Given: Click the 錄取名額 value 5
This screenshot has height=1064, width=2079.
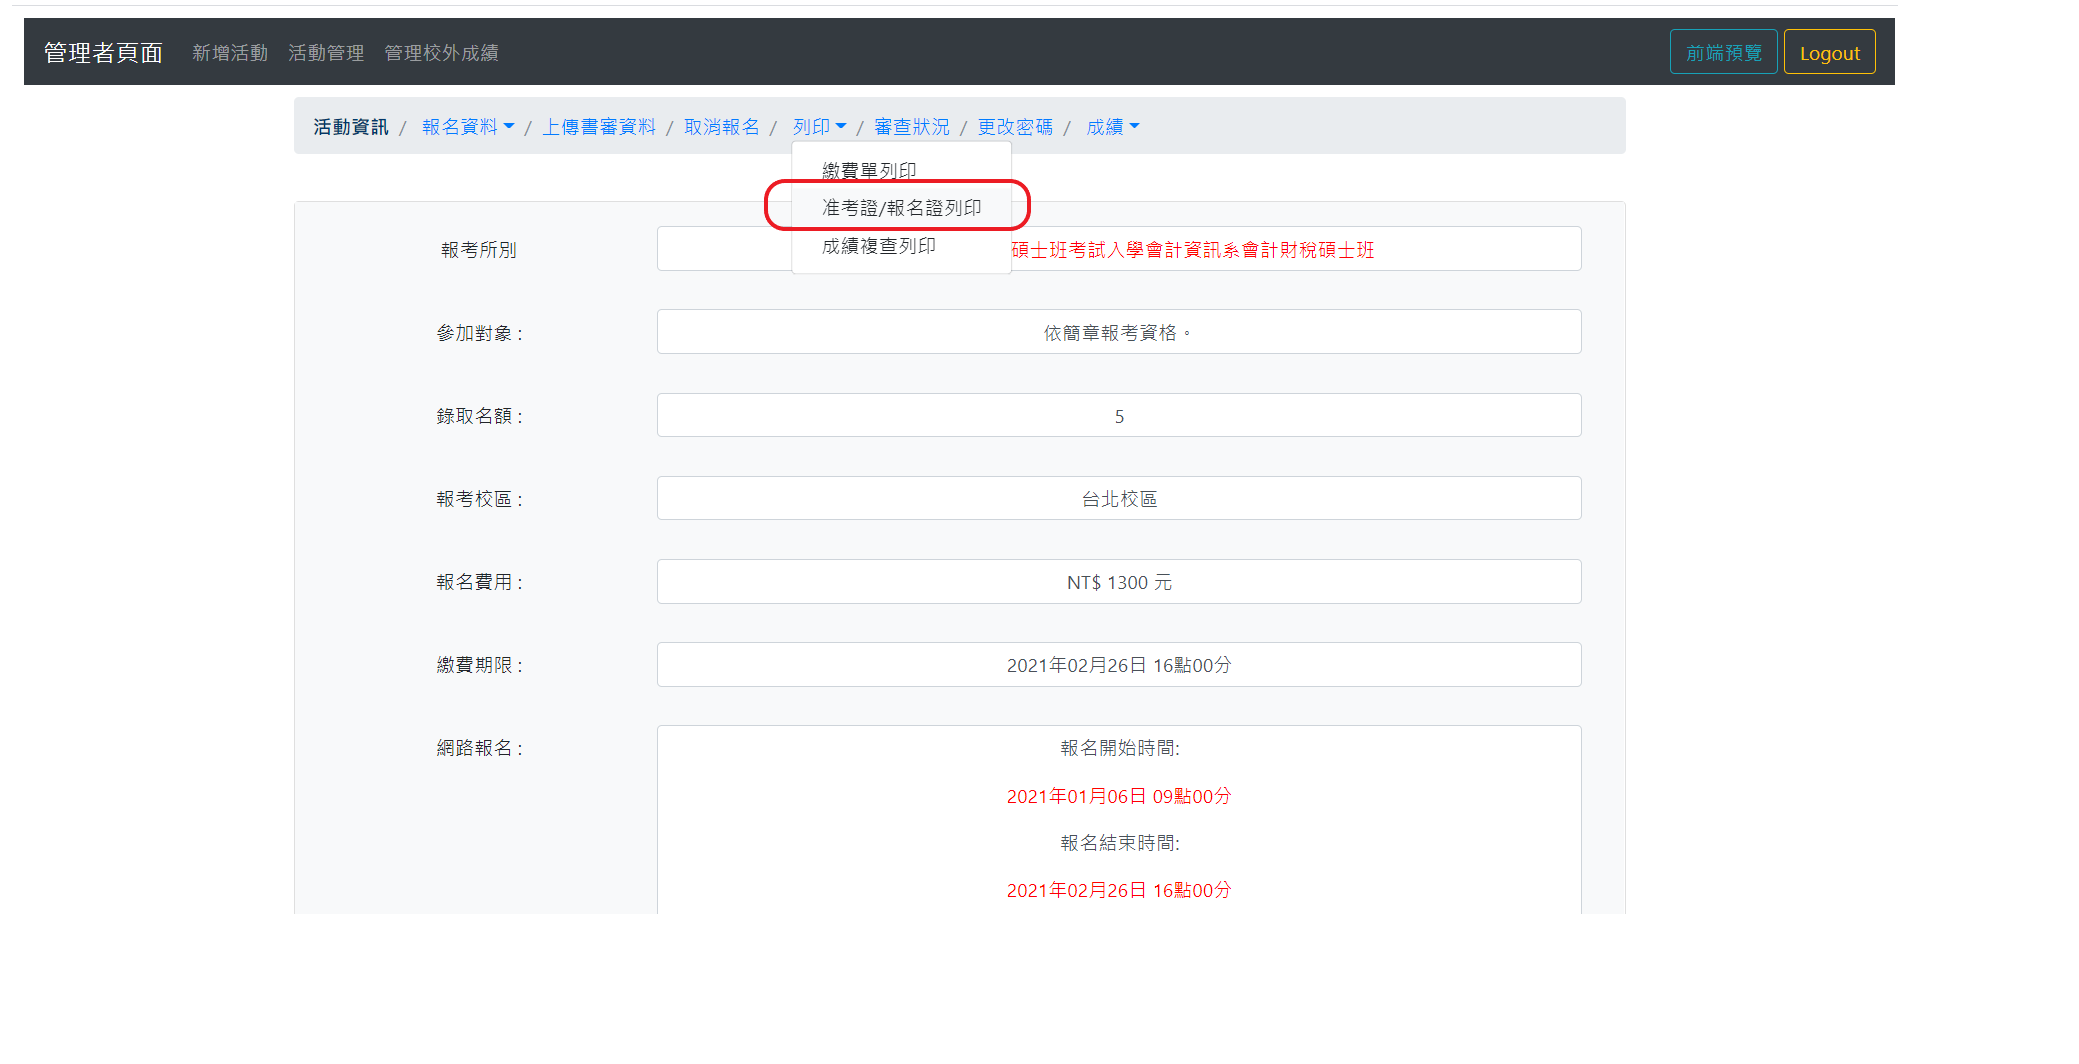Looking at the screenshot, I should click(1119, 415).
